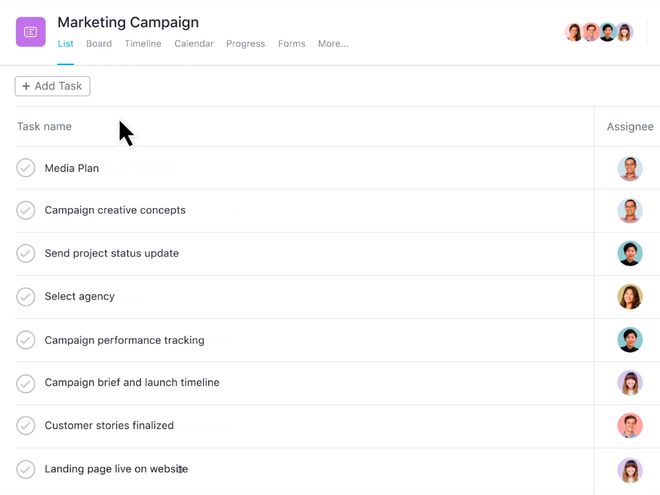Click the Add Task button
The width and height of the screenshot is (660, 495).
tap(53, 86)
